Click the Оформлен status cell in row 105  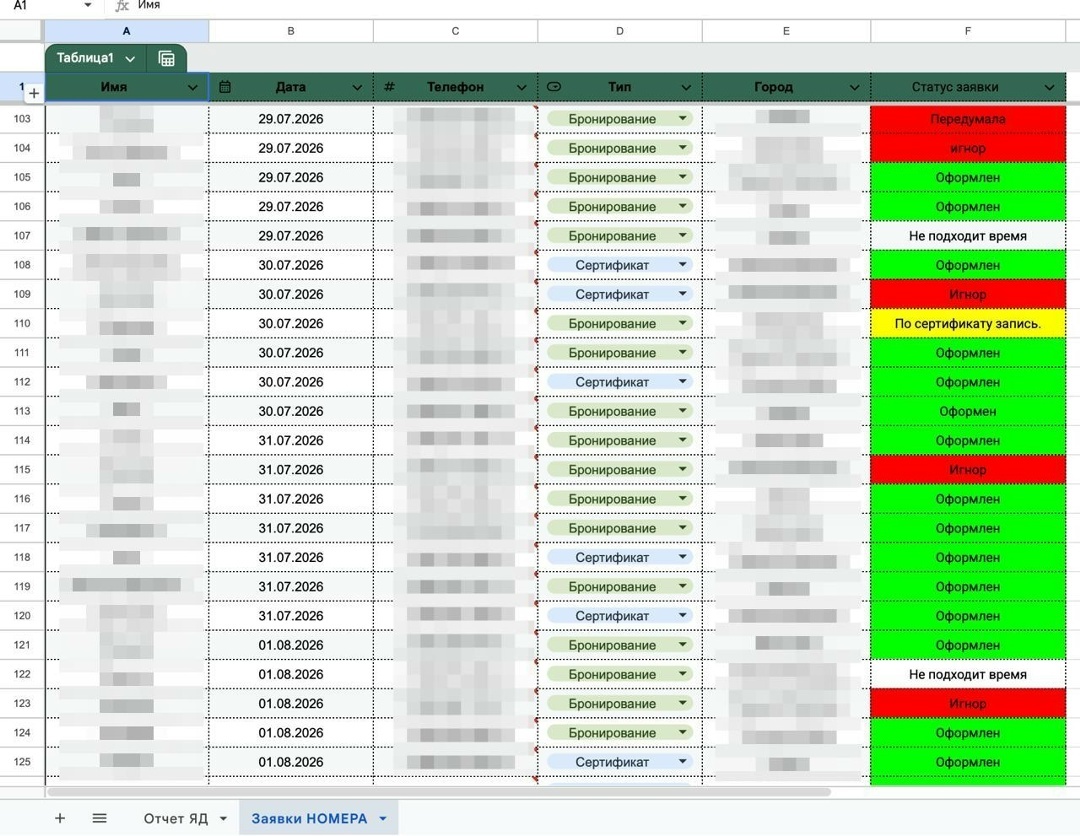tap(968, 178)
